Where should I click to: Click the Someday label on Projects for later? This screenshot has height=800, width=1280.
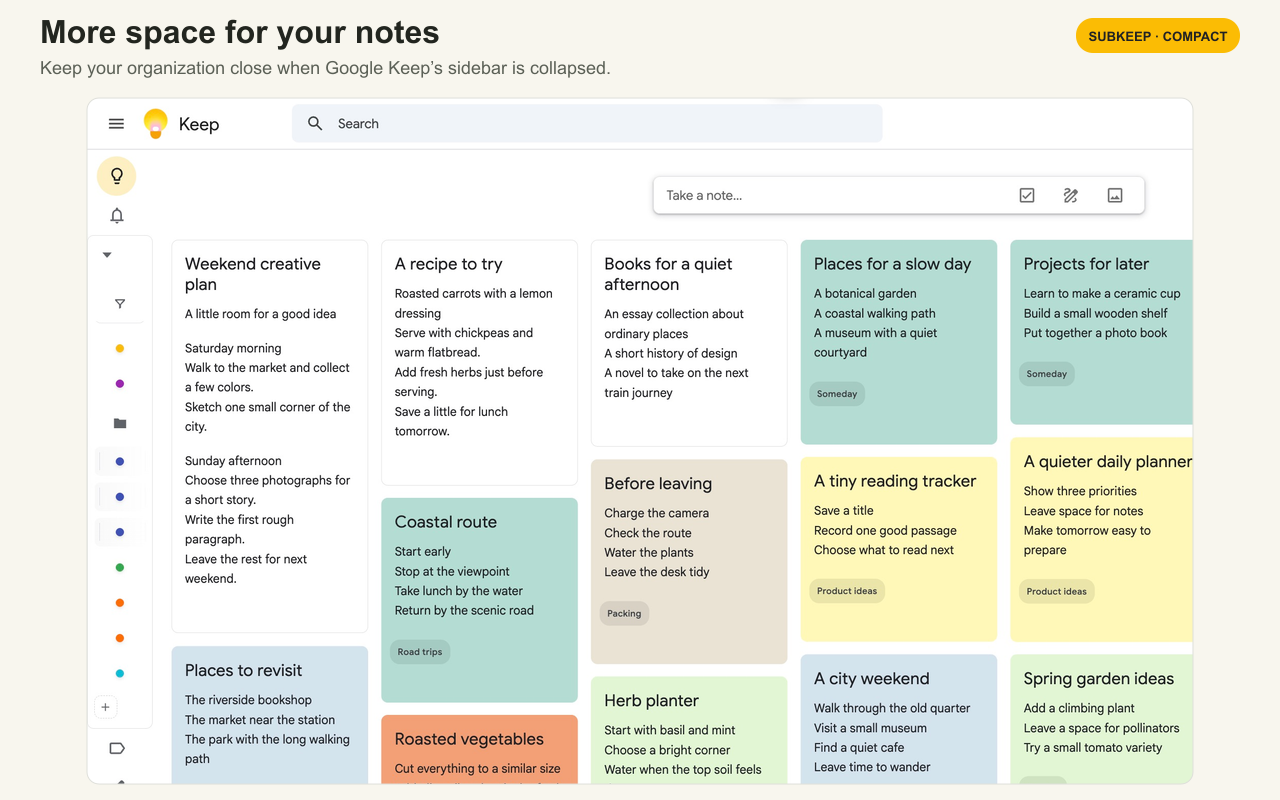(x=1047, y=374)
